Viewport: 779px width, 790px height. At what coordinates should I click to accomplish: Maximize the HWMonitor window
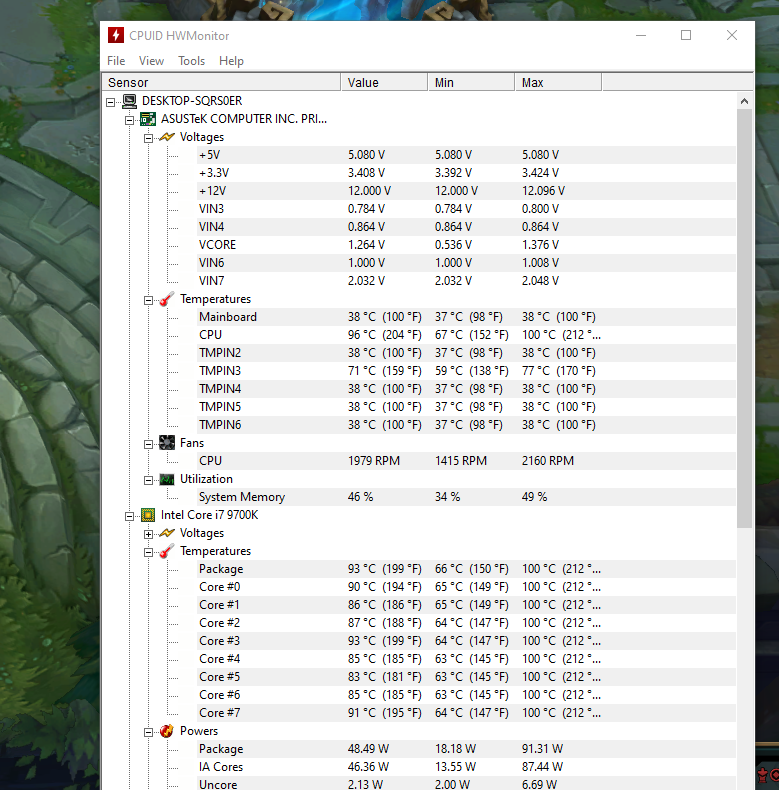tap(686, 35)
